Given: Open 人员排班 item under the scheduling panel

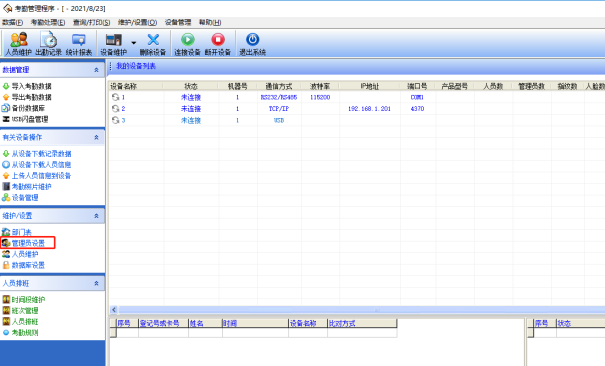Looking at the screenshot, I should [25, 322].
